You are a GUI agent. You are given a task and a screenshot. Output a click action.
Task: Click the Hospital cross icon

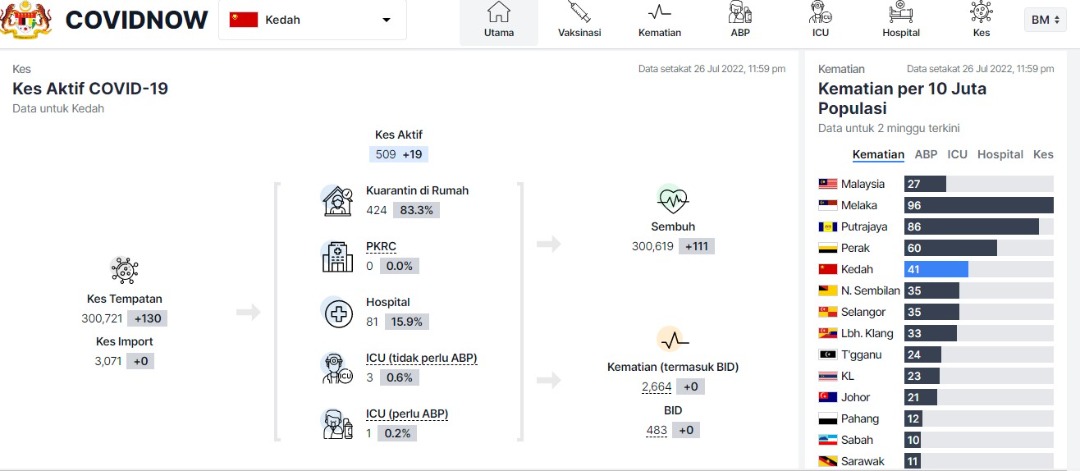(338, 313)
